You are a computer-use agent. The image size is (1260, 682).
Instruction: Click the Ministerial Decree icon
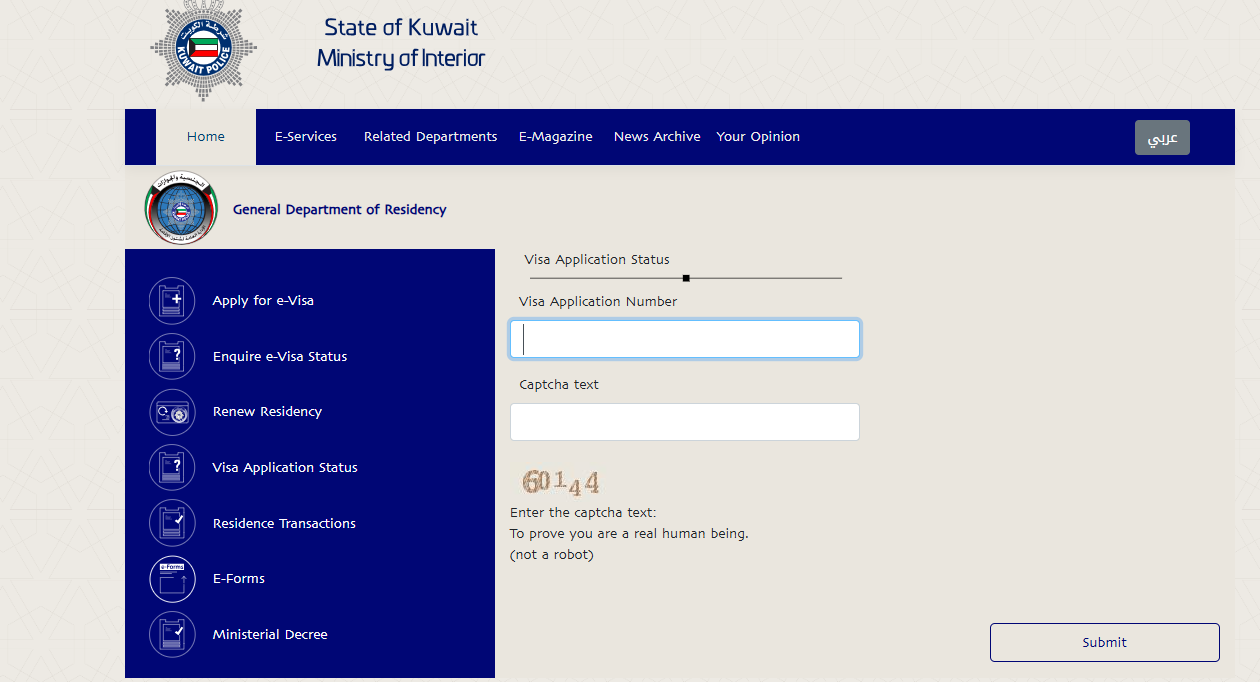172,635
